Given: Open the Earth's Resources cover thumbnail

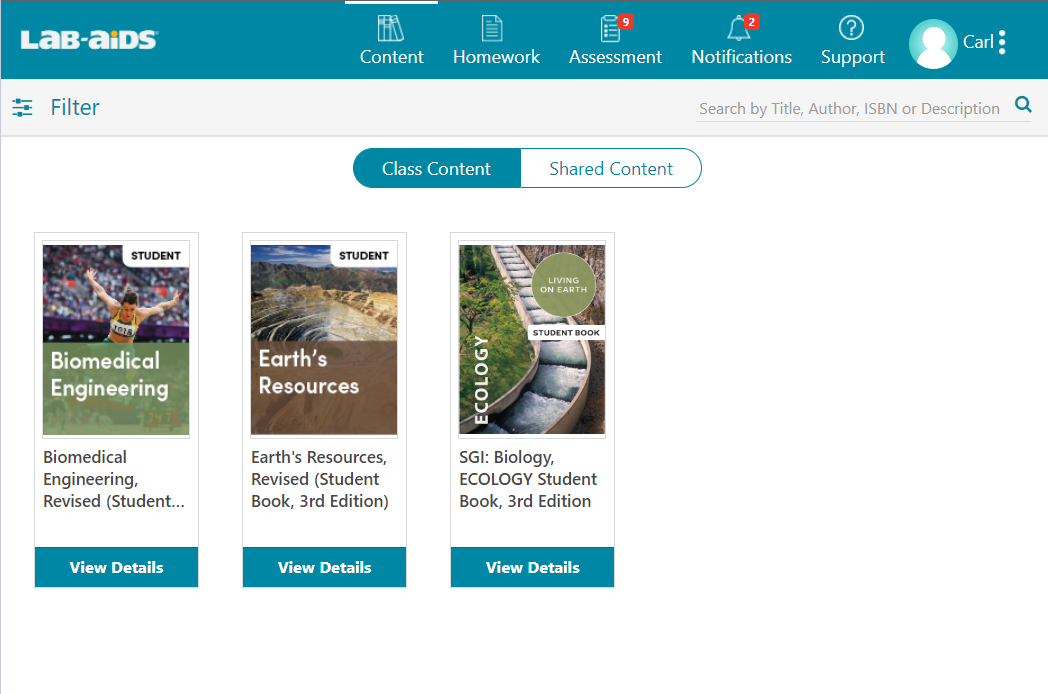Looking at the screenshot, I should click(324, 340).
